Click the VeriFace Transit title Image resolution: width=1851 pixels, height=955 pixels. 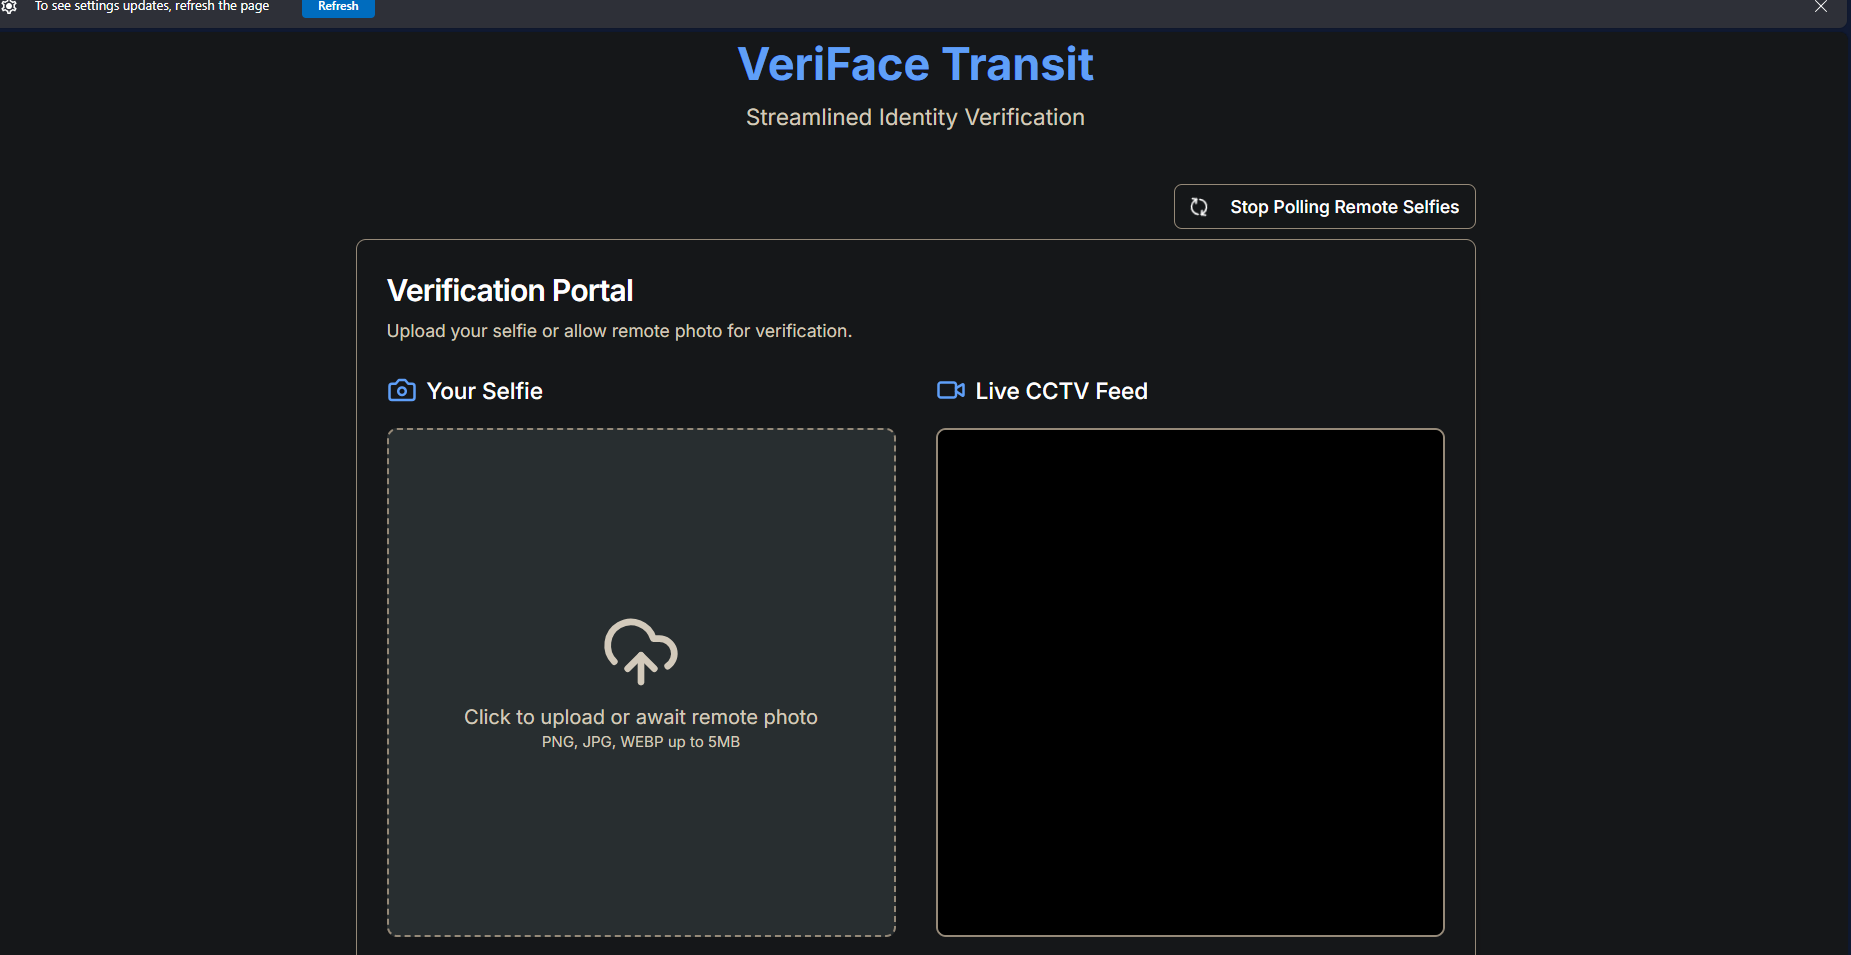tap(914, 63)
